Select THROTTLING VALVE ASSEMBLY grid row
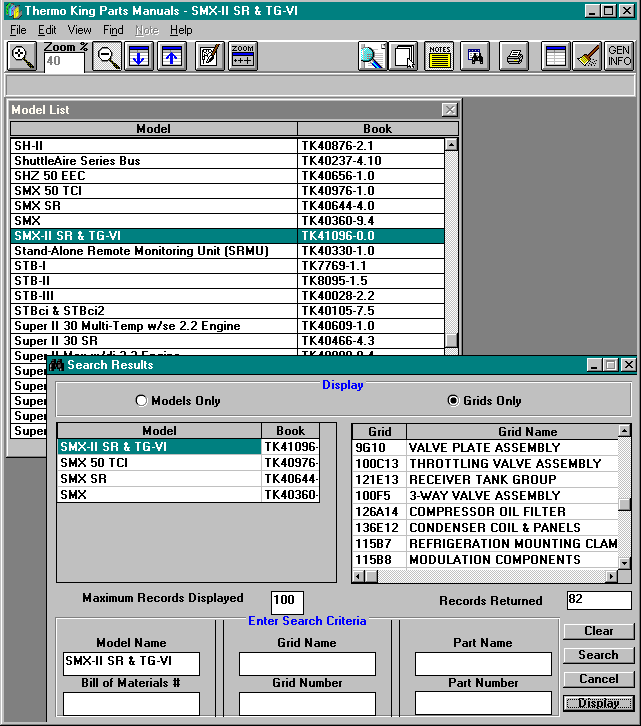This screenshot has width=641, height=726. pyautogui.click(x=485, y=464)
